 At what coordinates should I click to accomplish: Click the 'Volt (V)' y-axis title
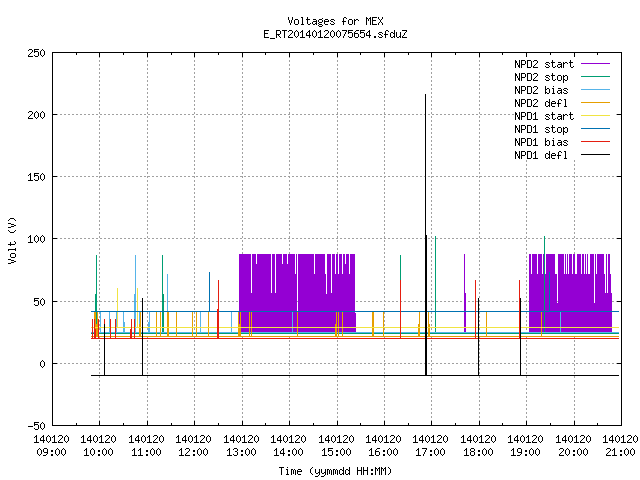coord(12,240)
